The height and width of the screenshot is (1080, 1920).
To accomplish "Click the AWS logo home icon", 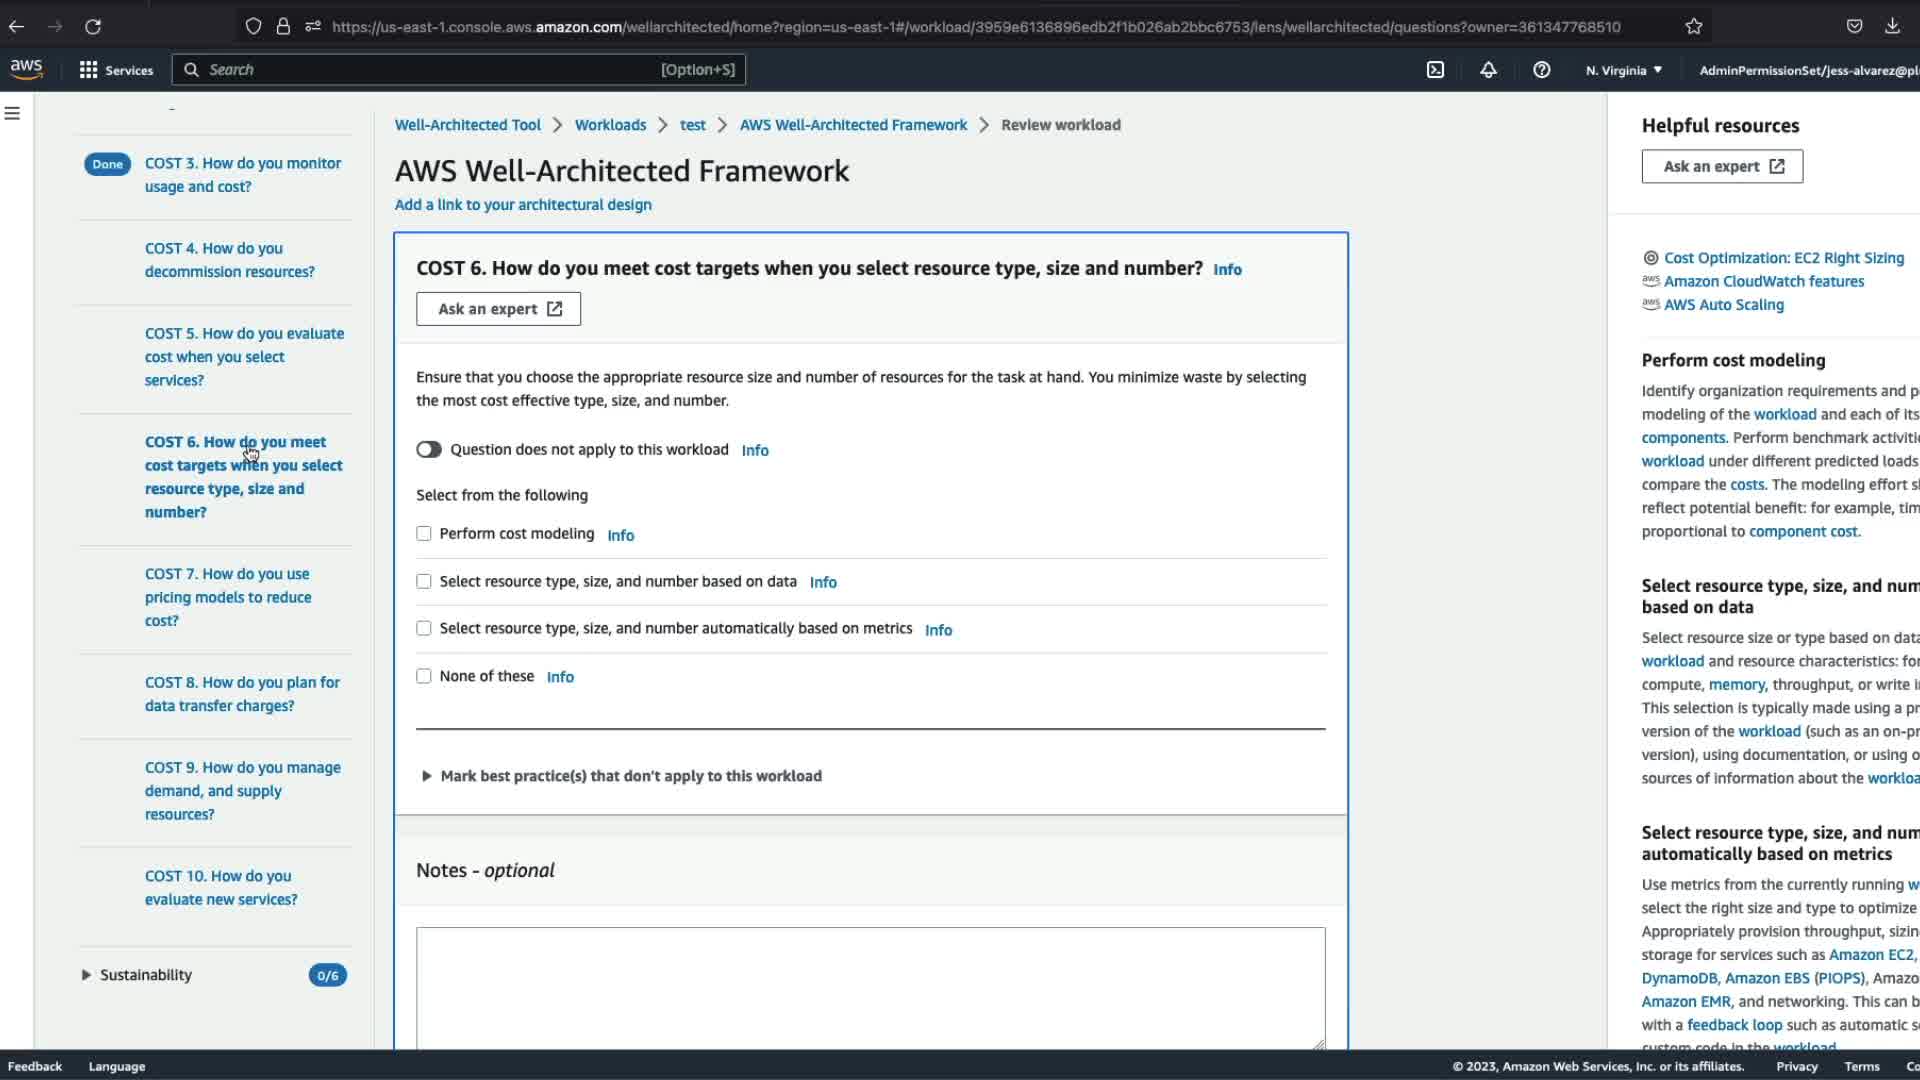I will (x=27, y=69).
